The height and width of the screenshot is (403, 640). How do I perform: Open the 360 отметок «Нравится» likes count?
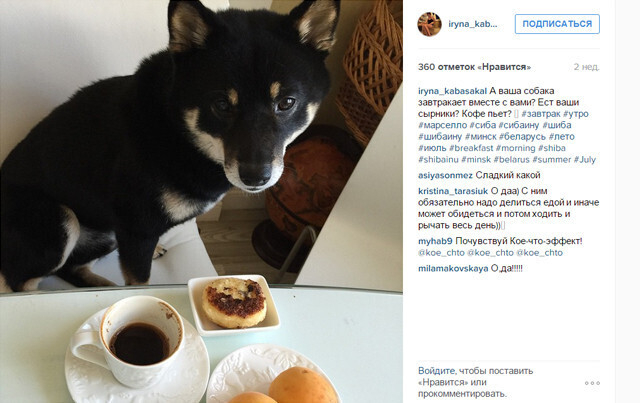coord(474,67)
